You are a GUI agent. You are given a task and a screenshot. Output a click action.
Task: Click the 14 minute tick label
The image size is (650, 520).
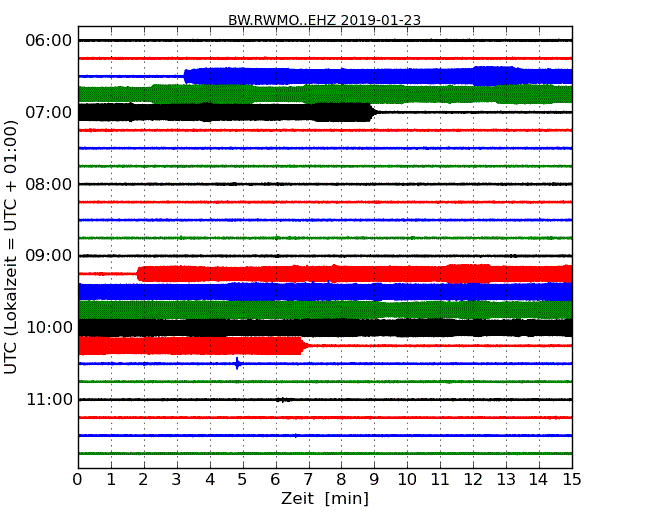(x=539, y=480)
